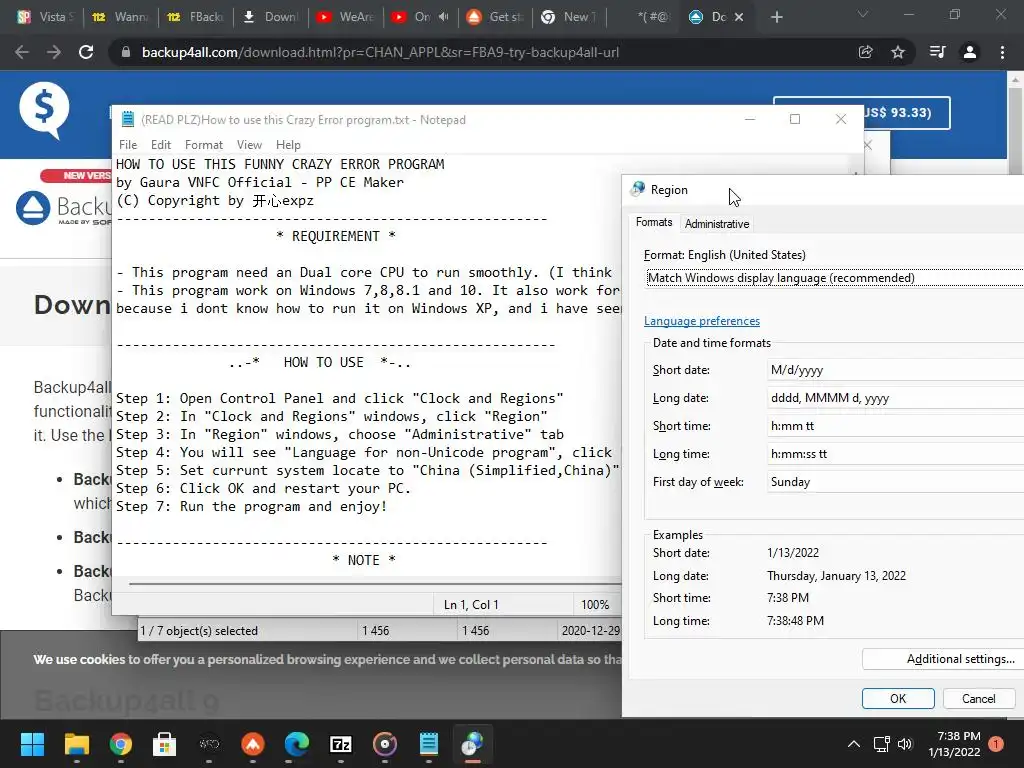Open Windows Start menu
Viewport: 1024px width, 768px height.
32,744
